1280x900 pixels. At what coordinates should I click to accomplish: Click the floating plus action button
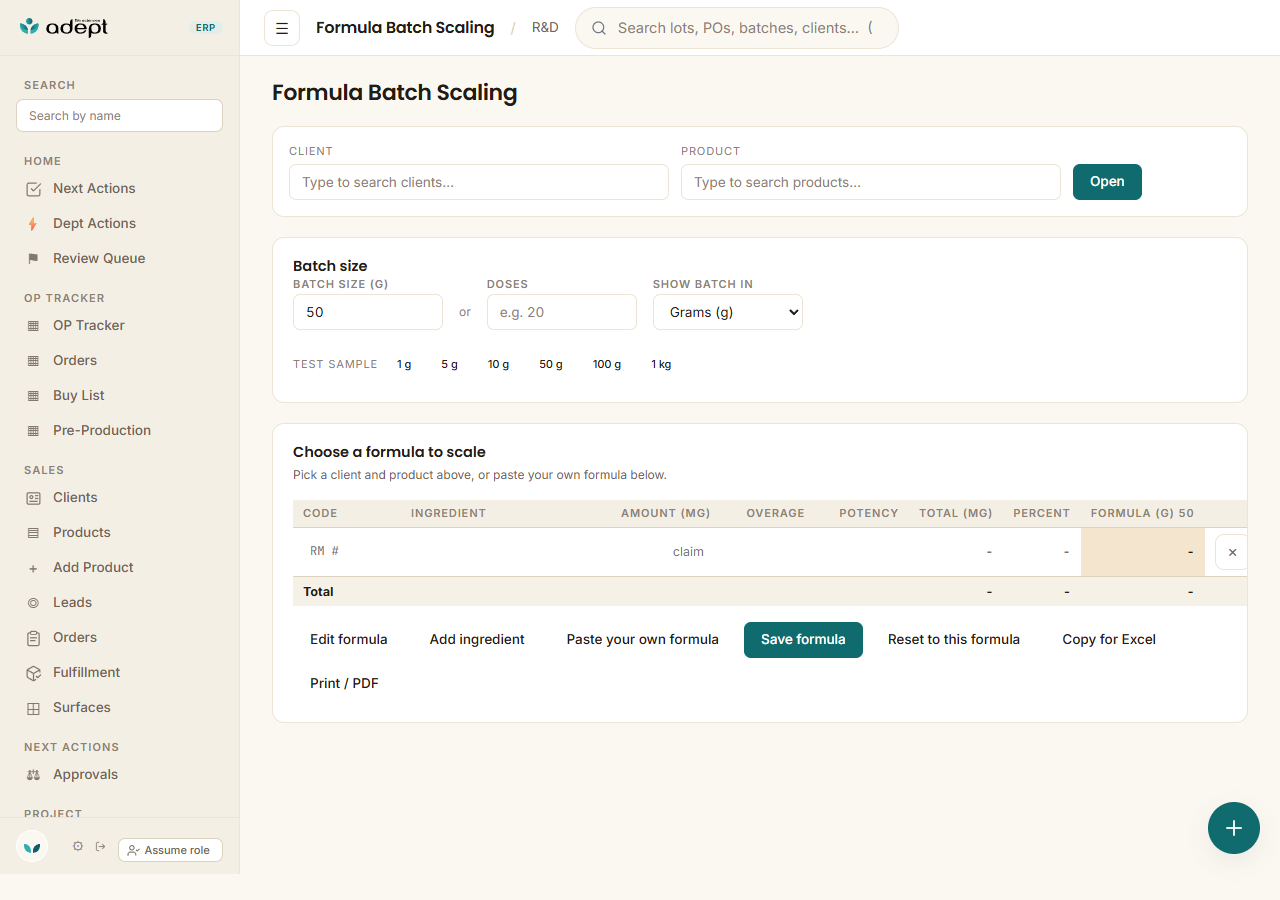[1234, 828]
